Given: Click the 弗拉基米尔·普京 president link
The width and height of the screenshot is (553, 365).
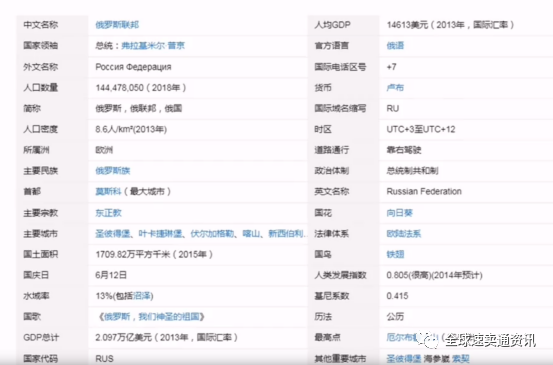Looking at the screenshot, I should [x=153, y=45].
